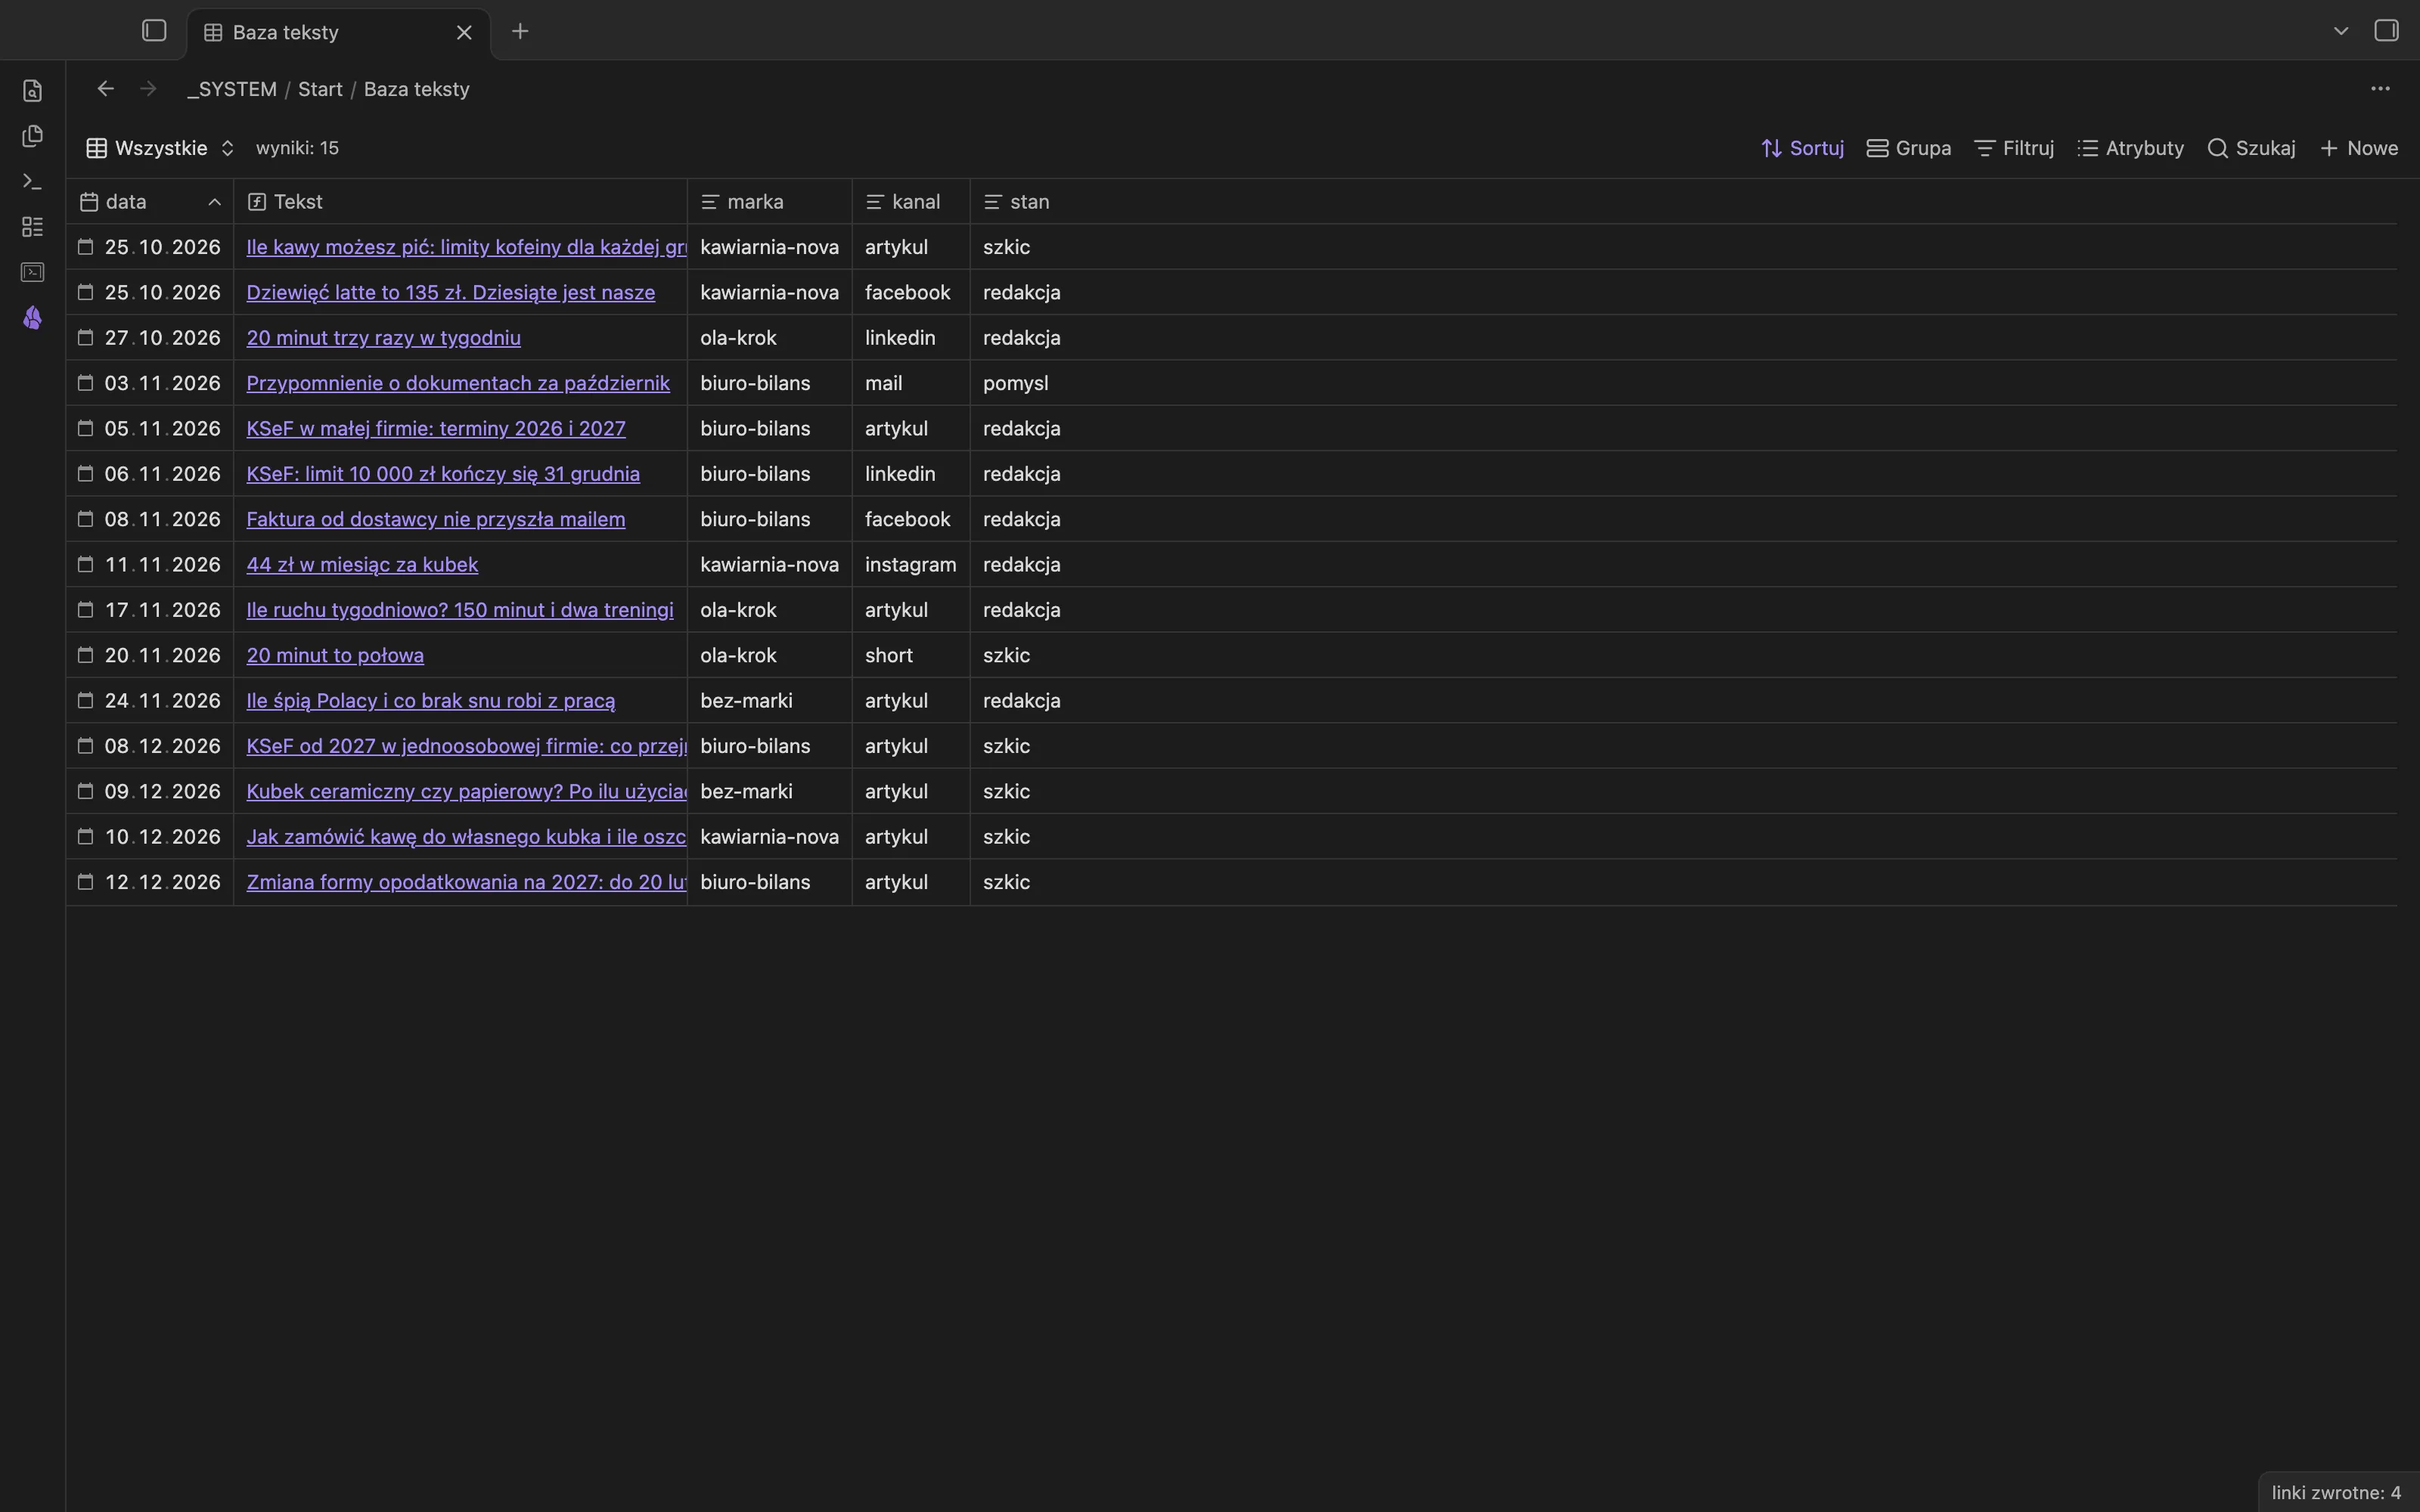This screenshot has height=1512, width=2420.
Task: Click the calendar icon for 03.11.2026 row
Action: 86,383
